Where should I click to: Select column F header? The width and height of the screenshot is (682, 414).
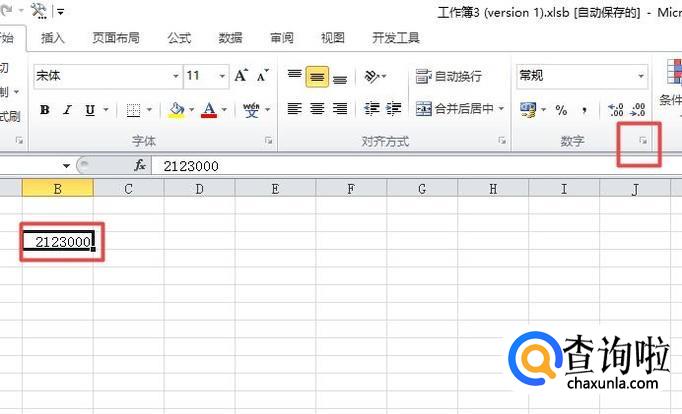pyautogui.click(x=351, y=189)
